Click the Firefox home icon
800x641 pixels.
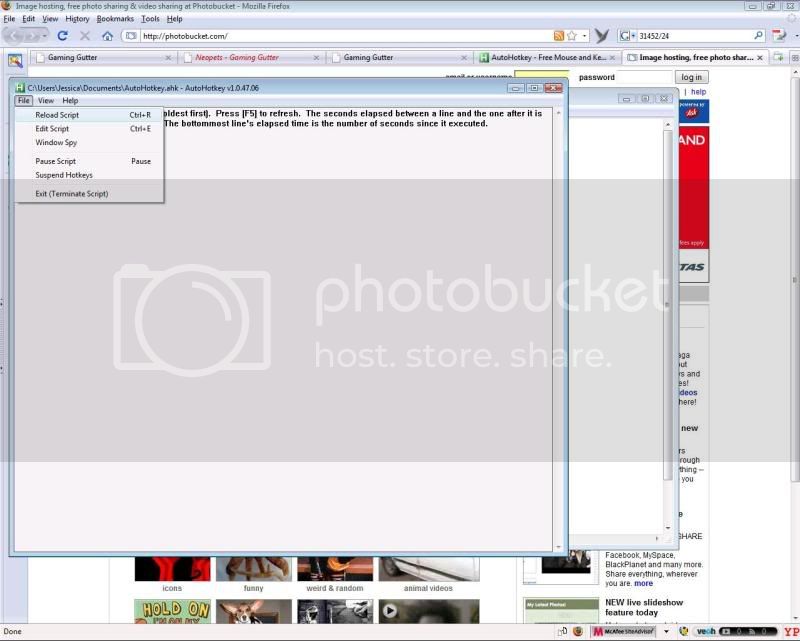[x=107, y=36]
